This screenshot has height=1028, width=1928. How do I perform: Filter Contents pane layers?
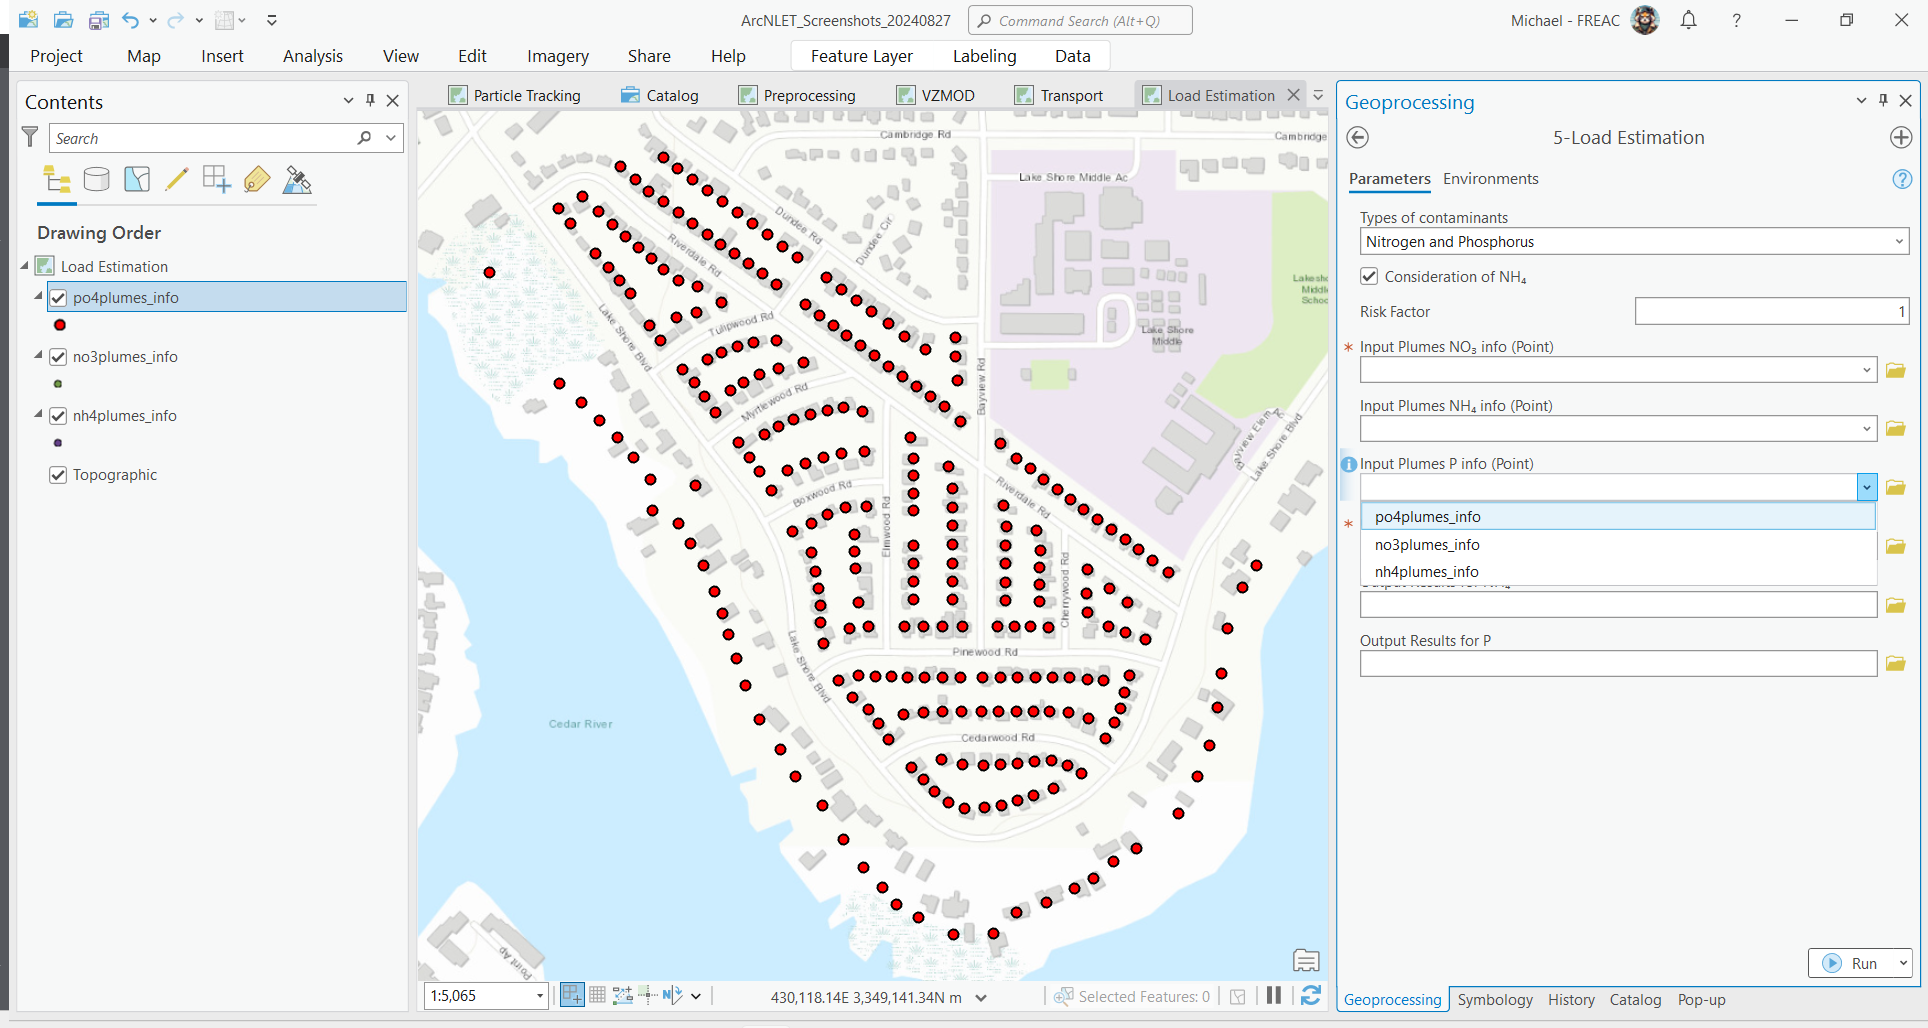tap(30, 137)
